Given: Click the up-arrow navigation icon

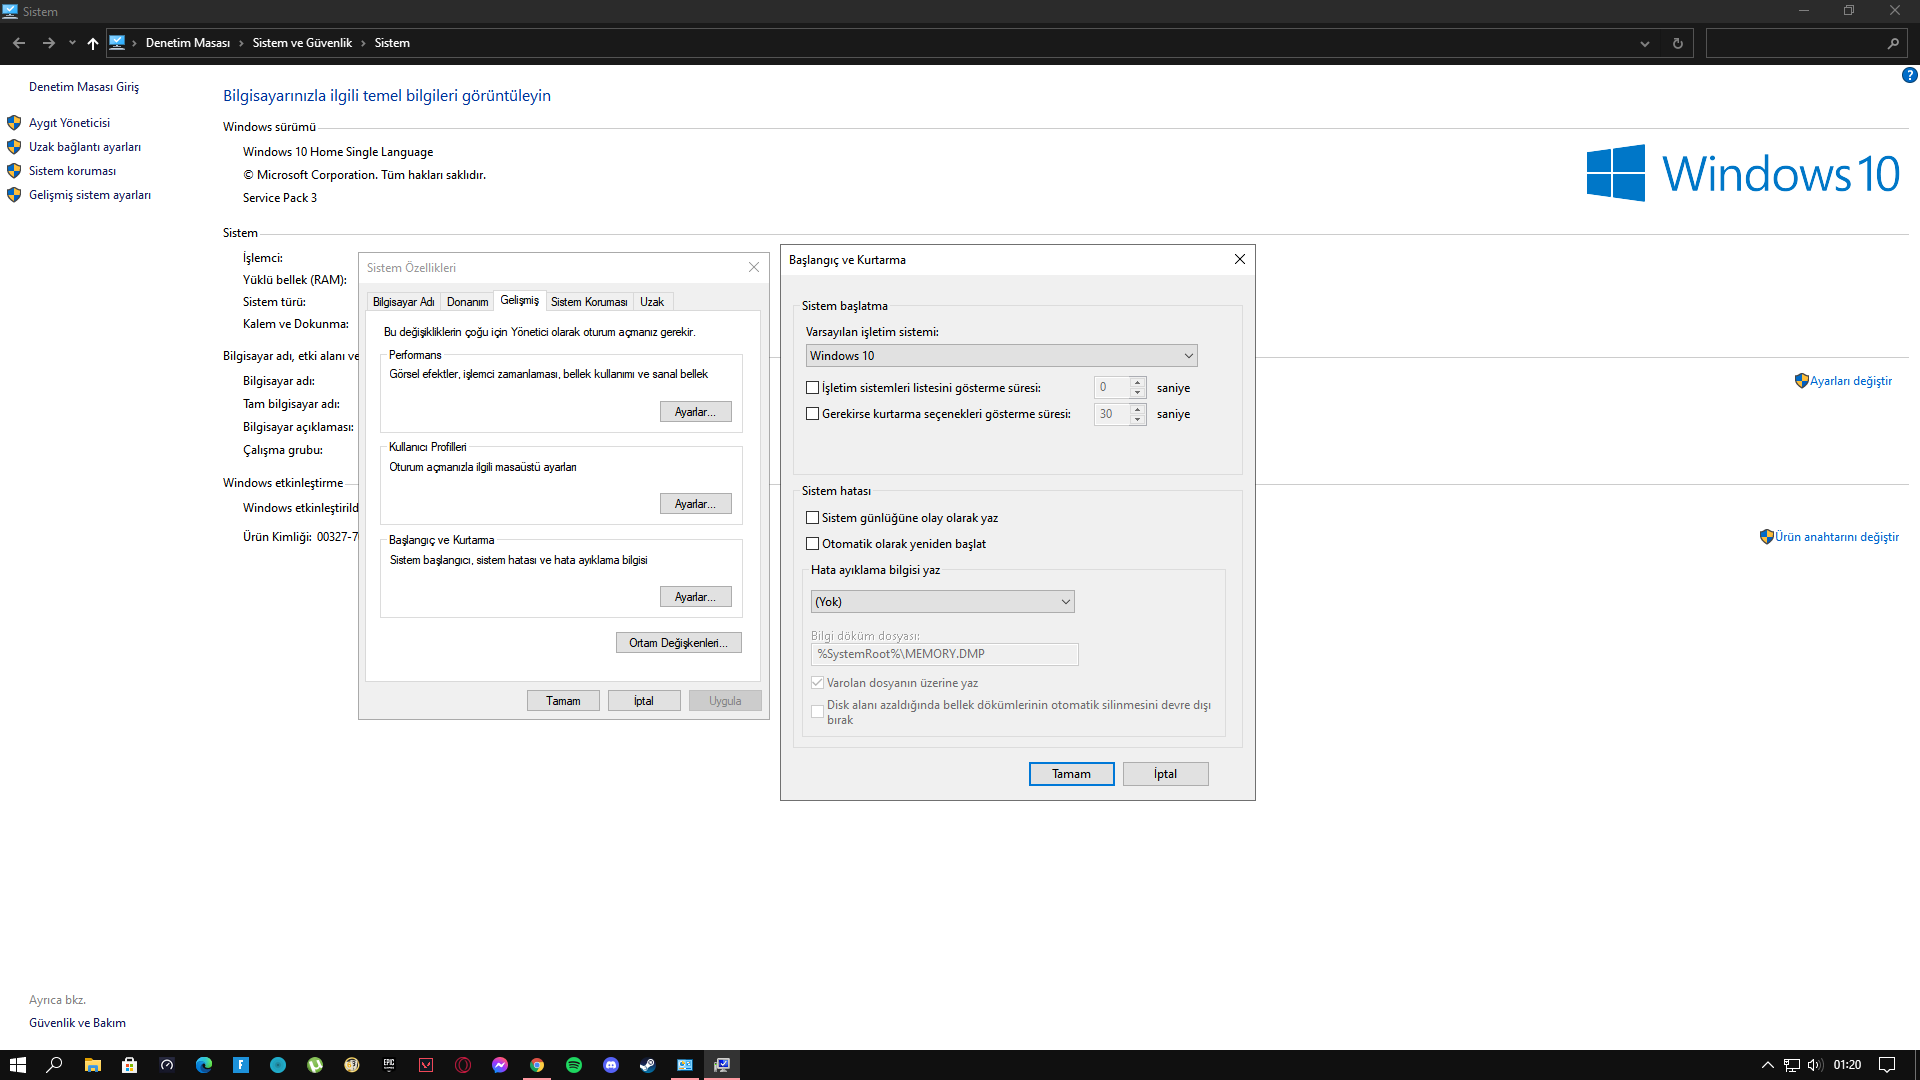Looking at the screenshot, I should click(92, 43).
